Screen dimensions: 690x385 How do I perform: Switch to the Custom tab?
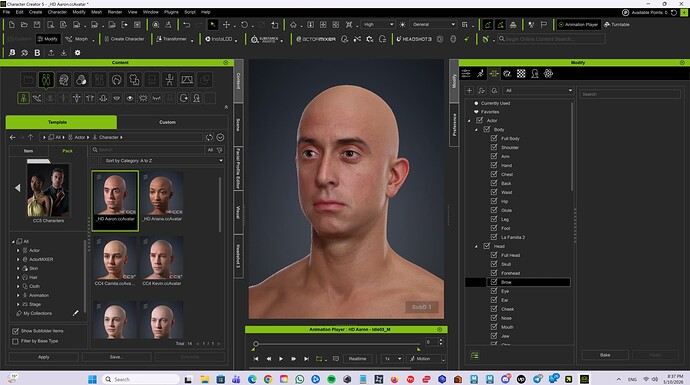click(167, 122)
